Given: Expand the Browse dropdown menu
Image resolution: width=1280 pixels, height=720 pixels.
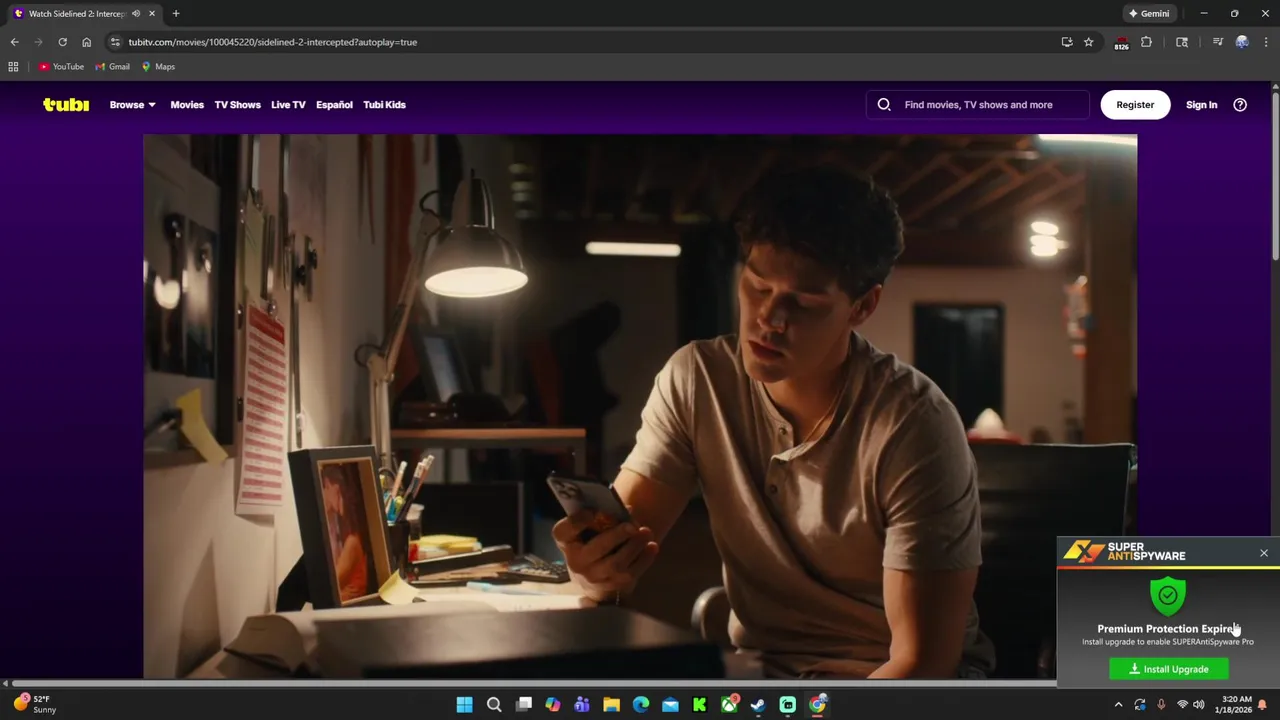Looking at the screenshot, I should [132, 104].
